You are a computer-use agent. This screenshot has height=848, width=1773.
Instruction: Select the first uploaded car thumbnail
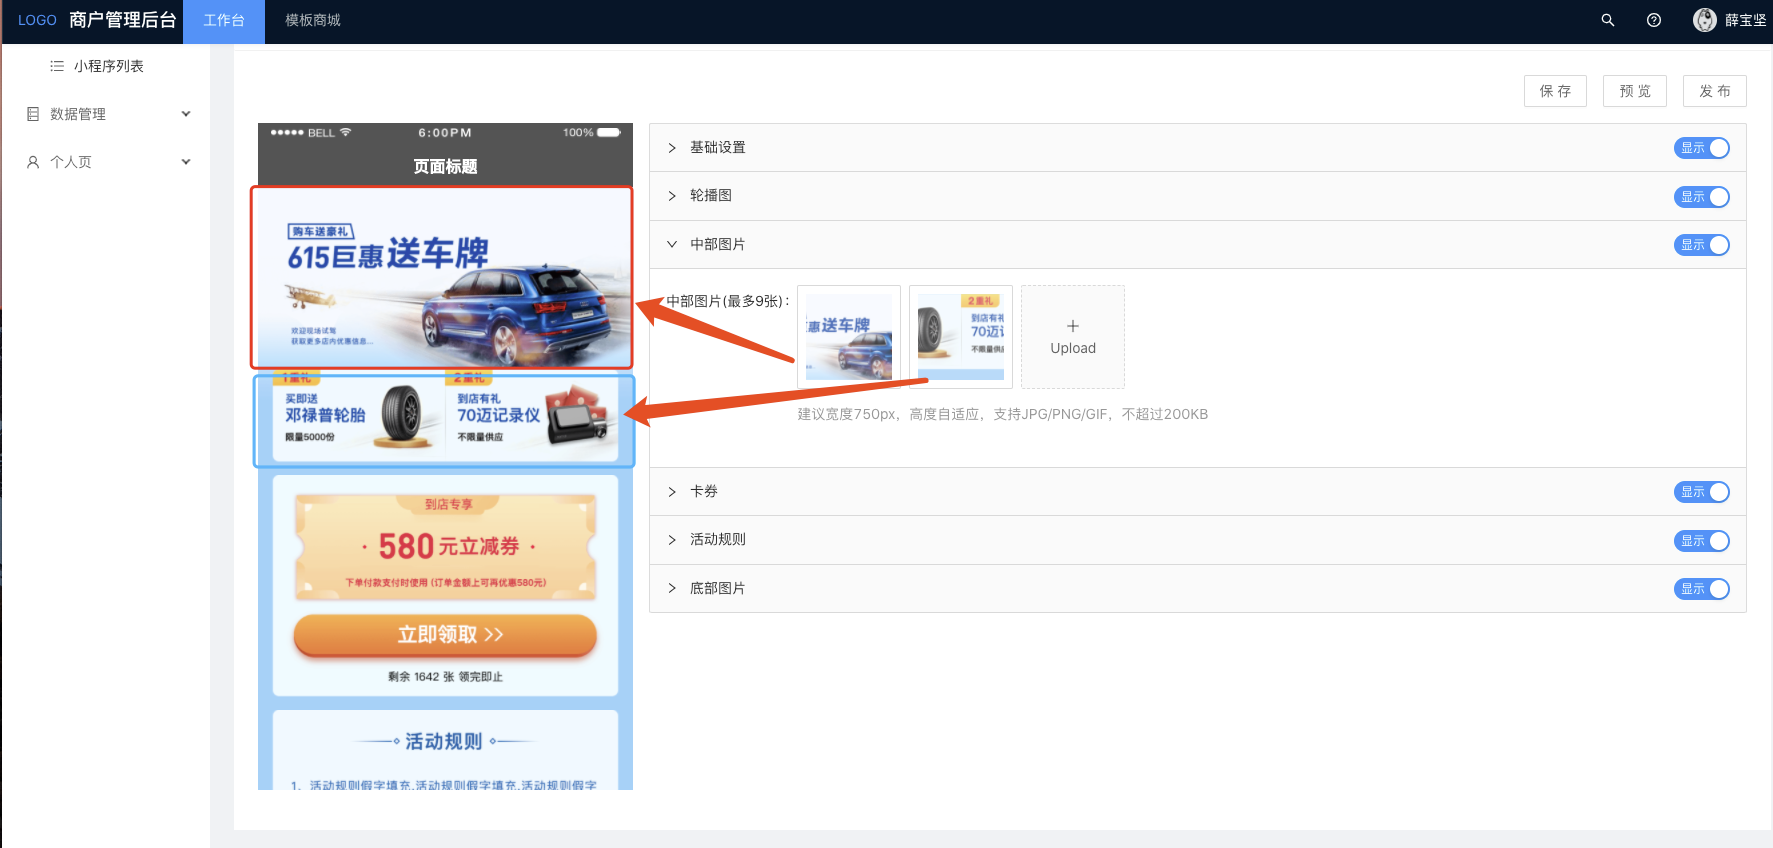[849, 337]
